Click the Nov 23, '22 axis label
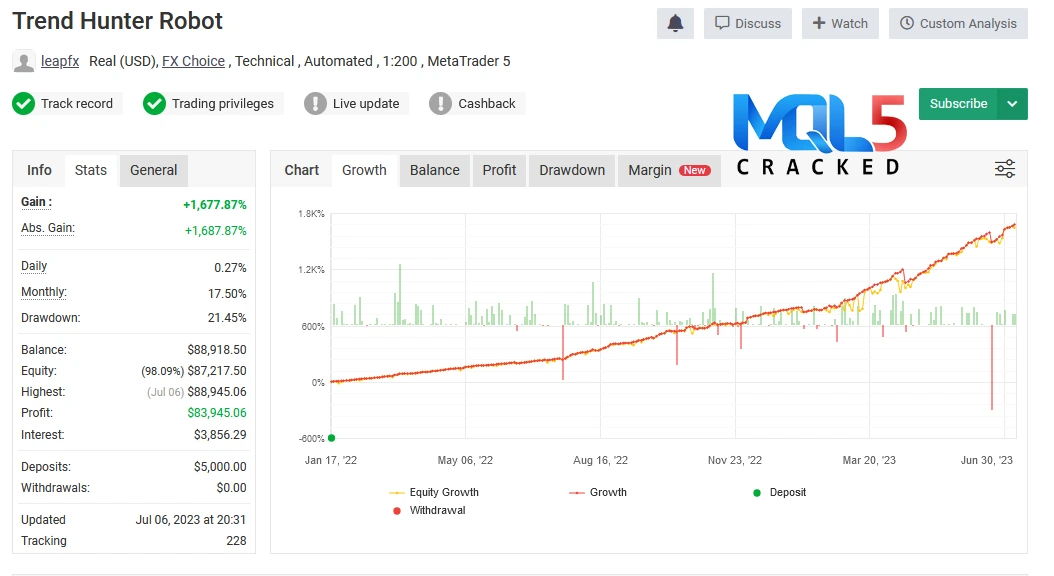This screenshot has height=576, width=1054. (735, 460)
